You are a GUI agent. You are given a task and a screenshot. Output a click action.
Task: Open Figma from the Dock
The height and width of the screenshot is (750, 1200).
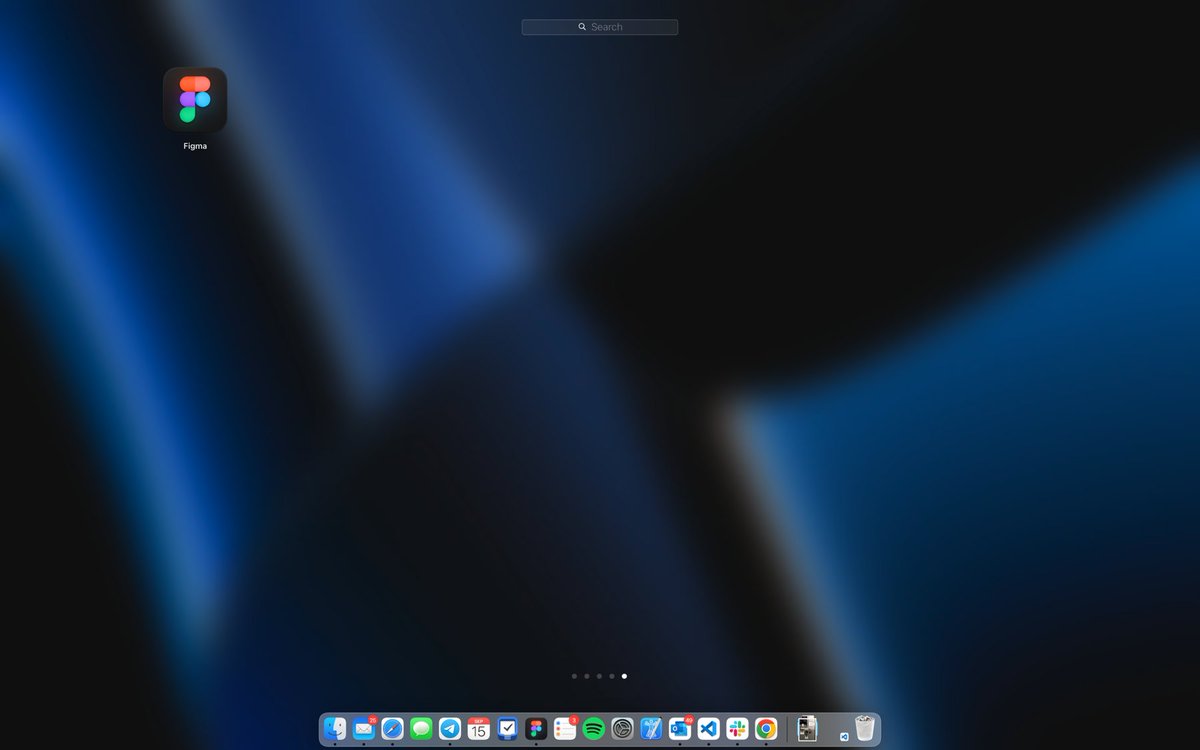point(537,728)
